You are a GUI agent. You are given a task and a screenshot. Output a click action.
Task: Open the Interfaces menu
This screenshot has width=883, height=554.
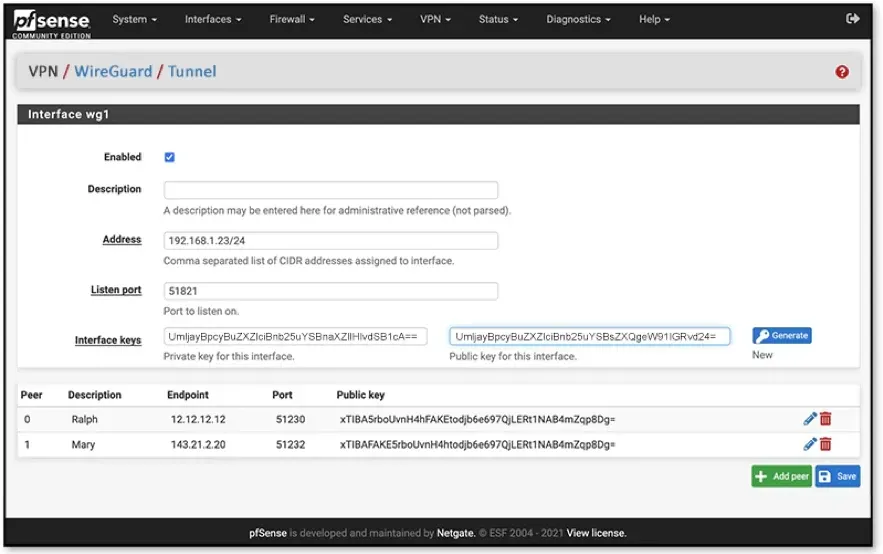tap(213, 19)
